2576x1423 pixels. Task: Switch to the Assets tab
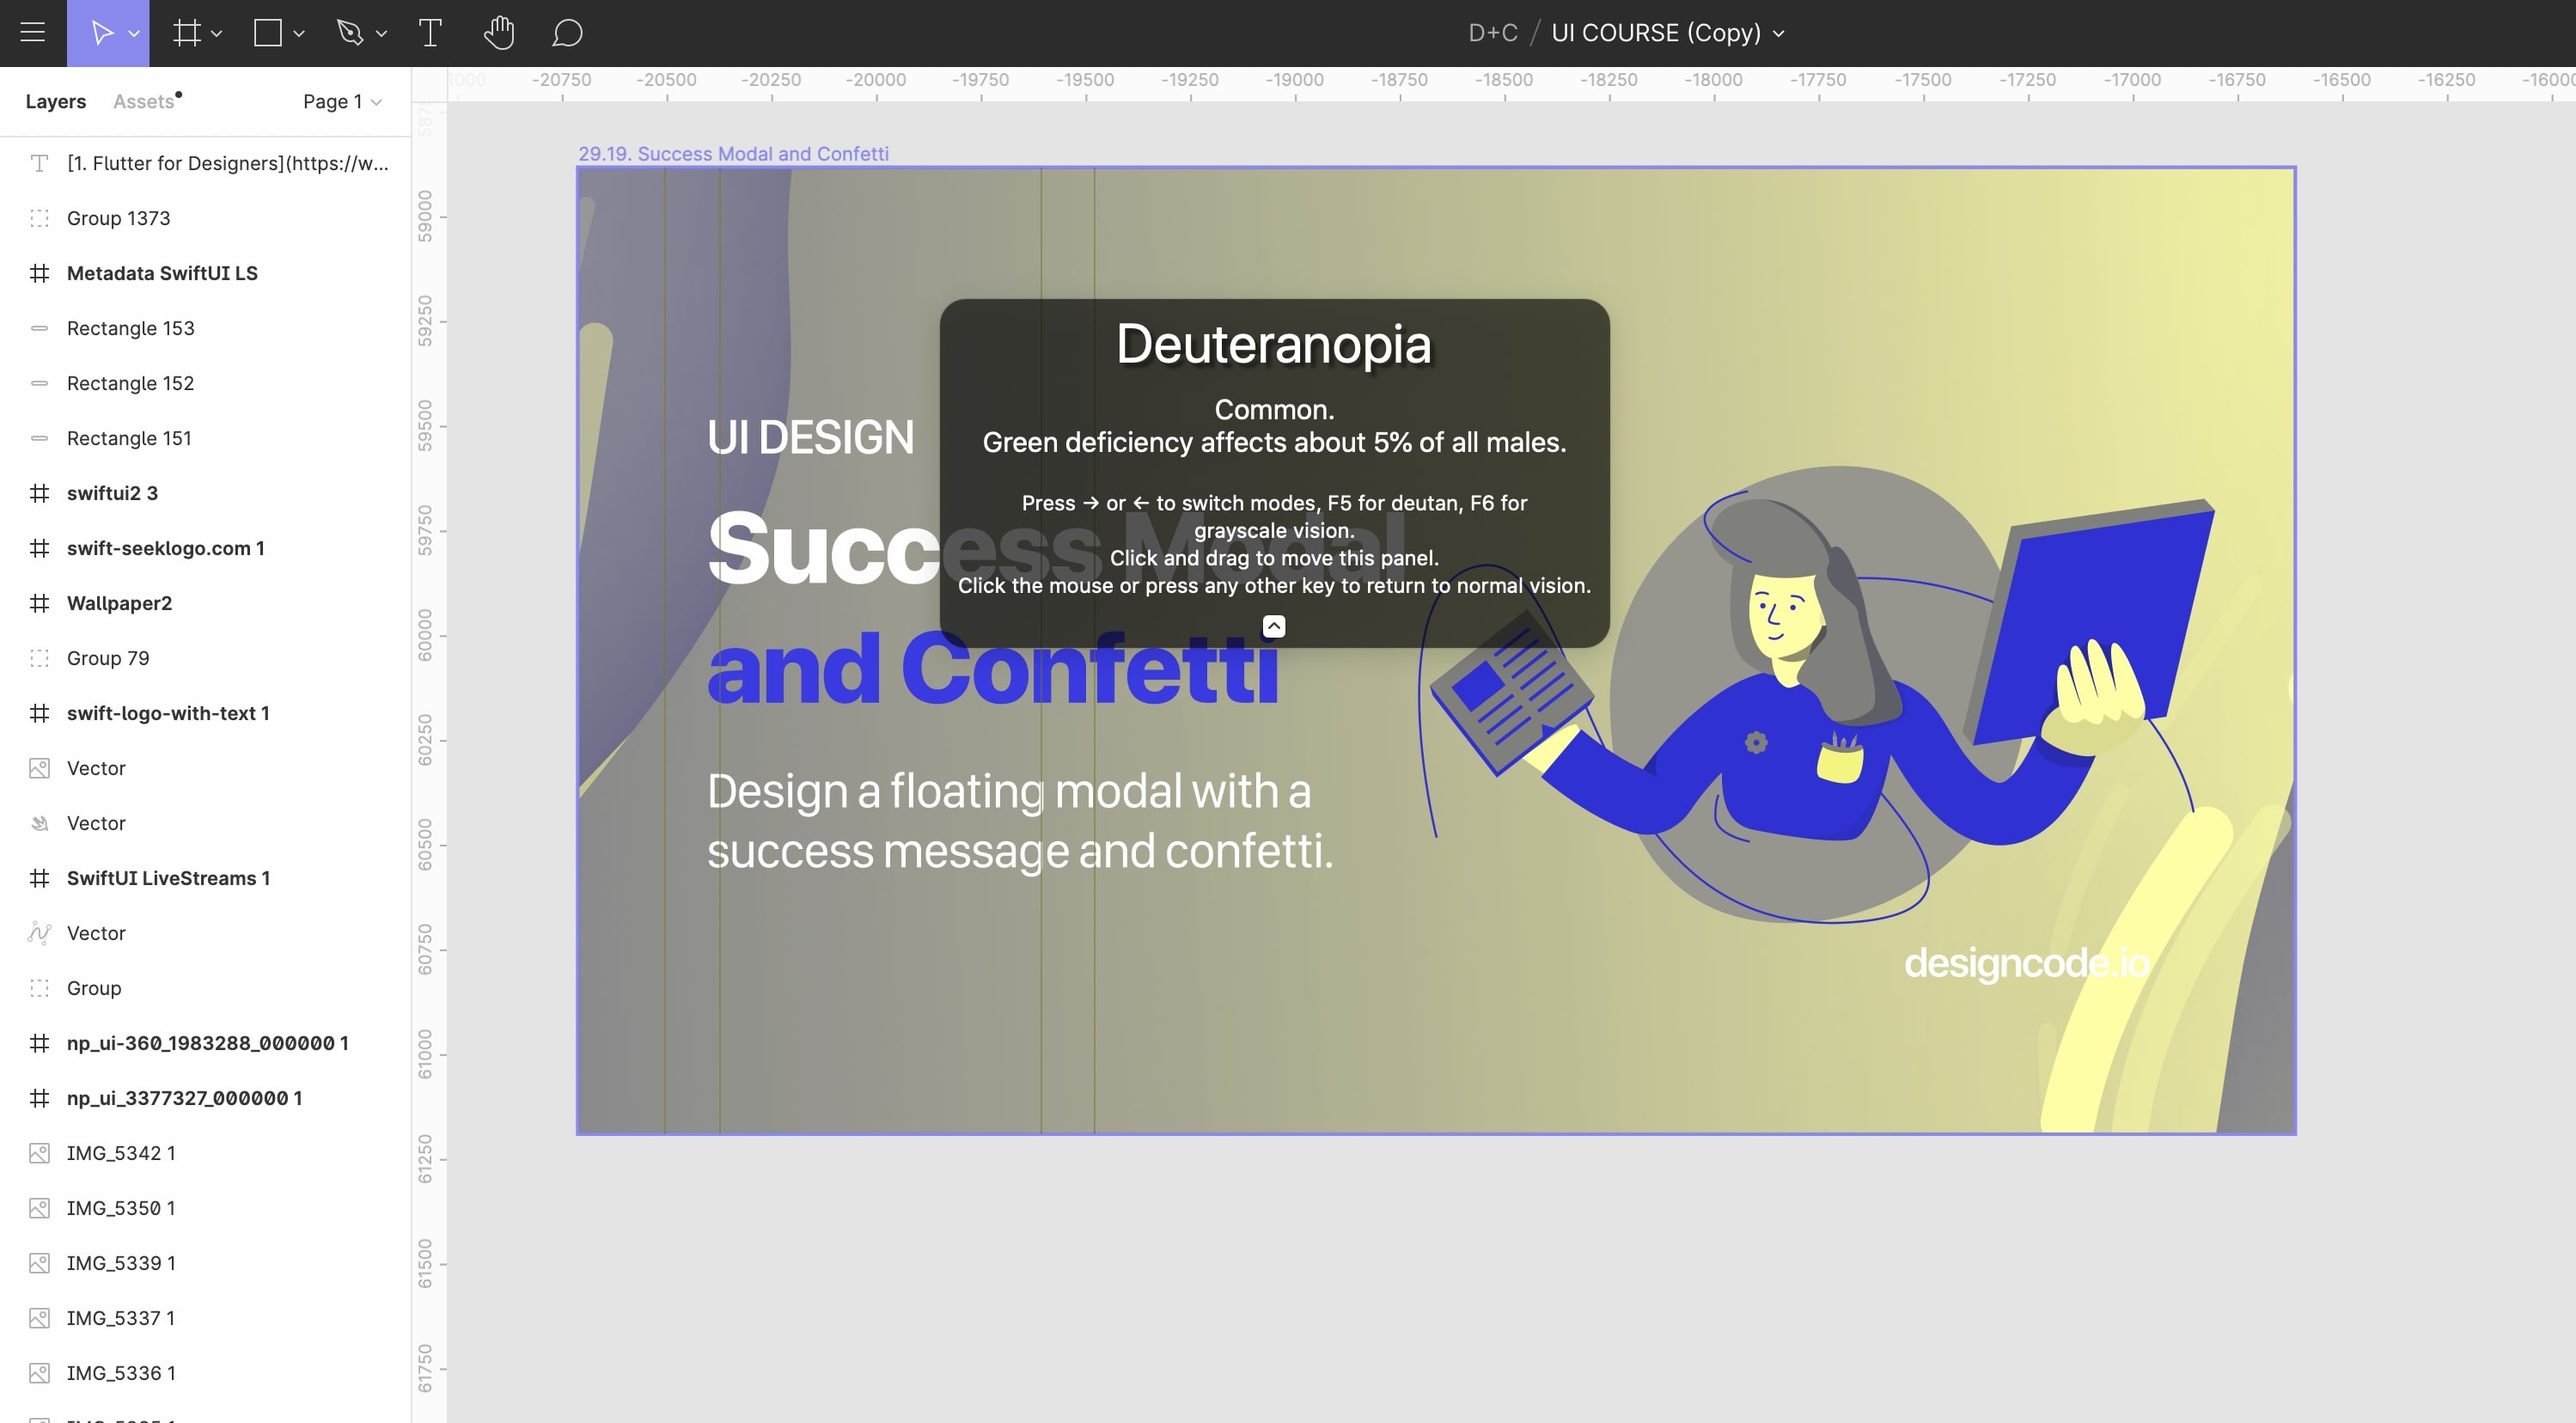[x=141, y=101]
